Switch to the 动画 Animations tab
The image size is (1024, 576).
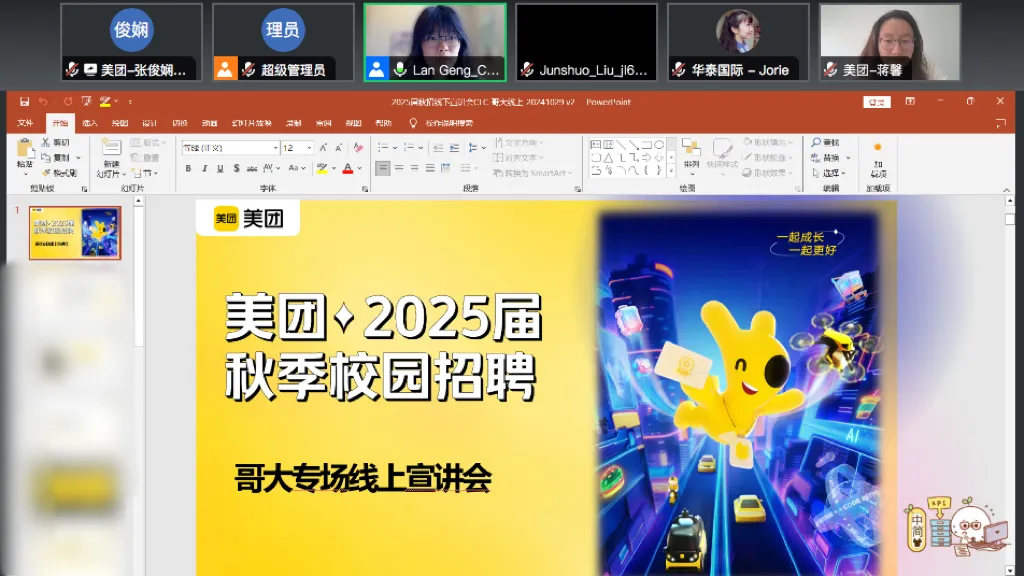(209, 123)
